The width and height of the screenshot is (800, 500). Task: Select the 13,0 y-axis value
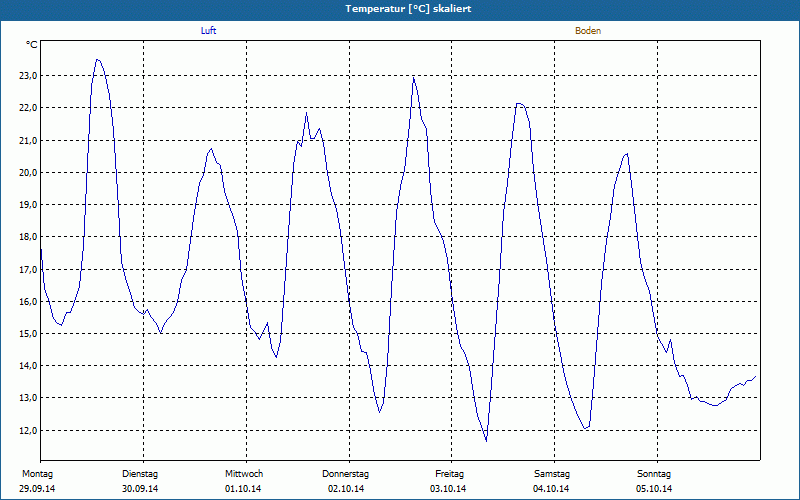pos(28,398)
